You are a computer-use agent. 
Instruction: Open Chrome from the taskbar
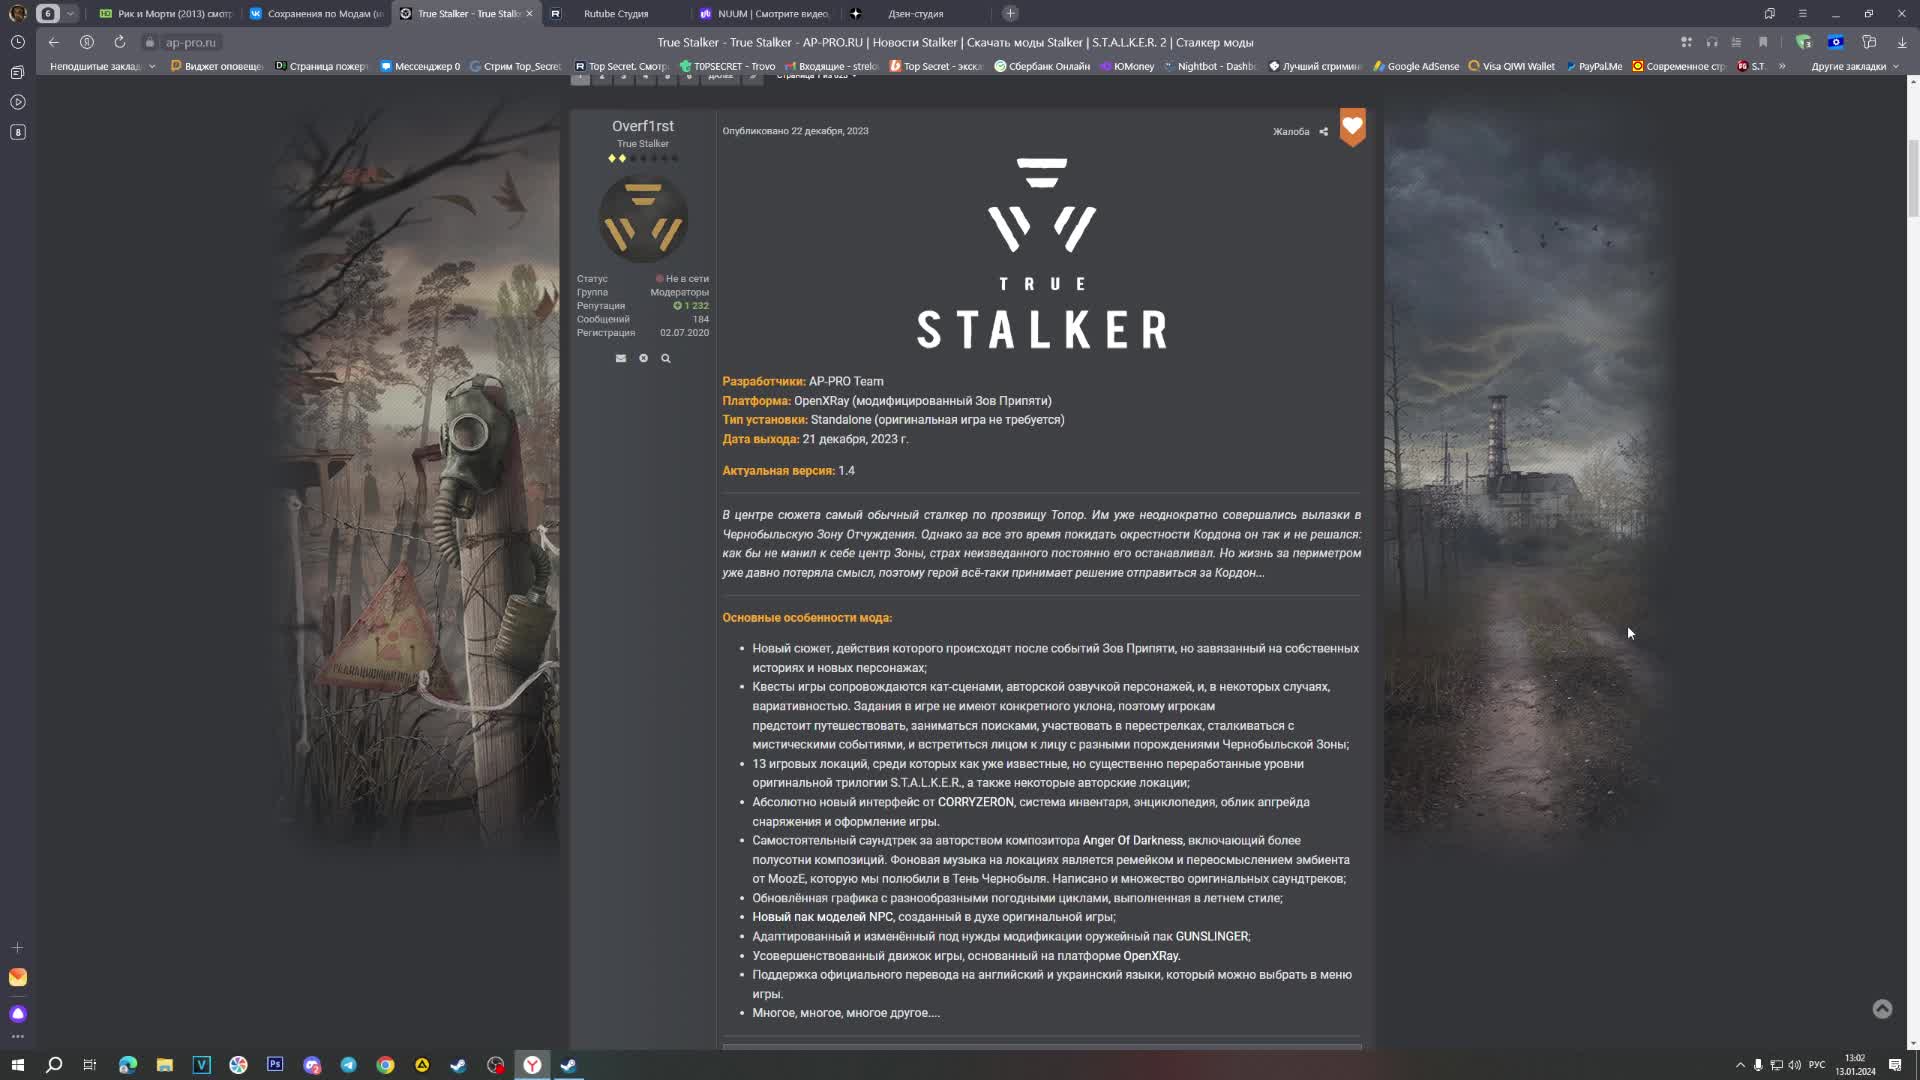(x=385, y=1065)
